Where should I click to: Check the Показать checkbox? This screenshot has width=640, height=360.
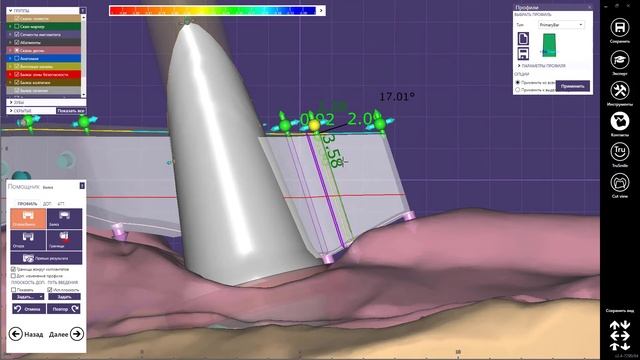click(13, 289)
